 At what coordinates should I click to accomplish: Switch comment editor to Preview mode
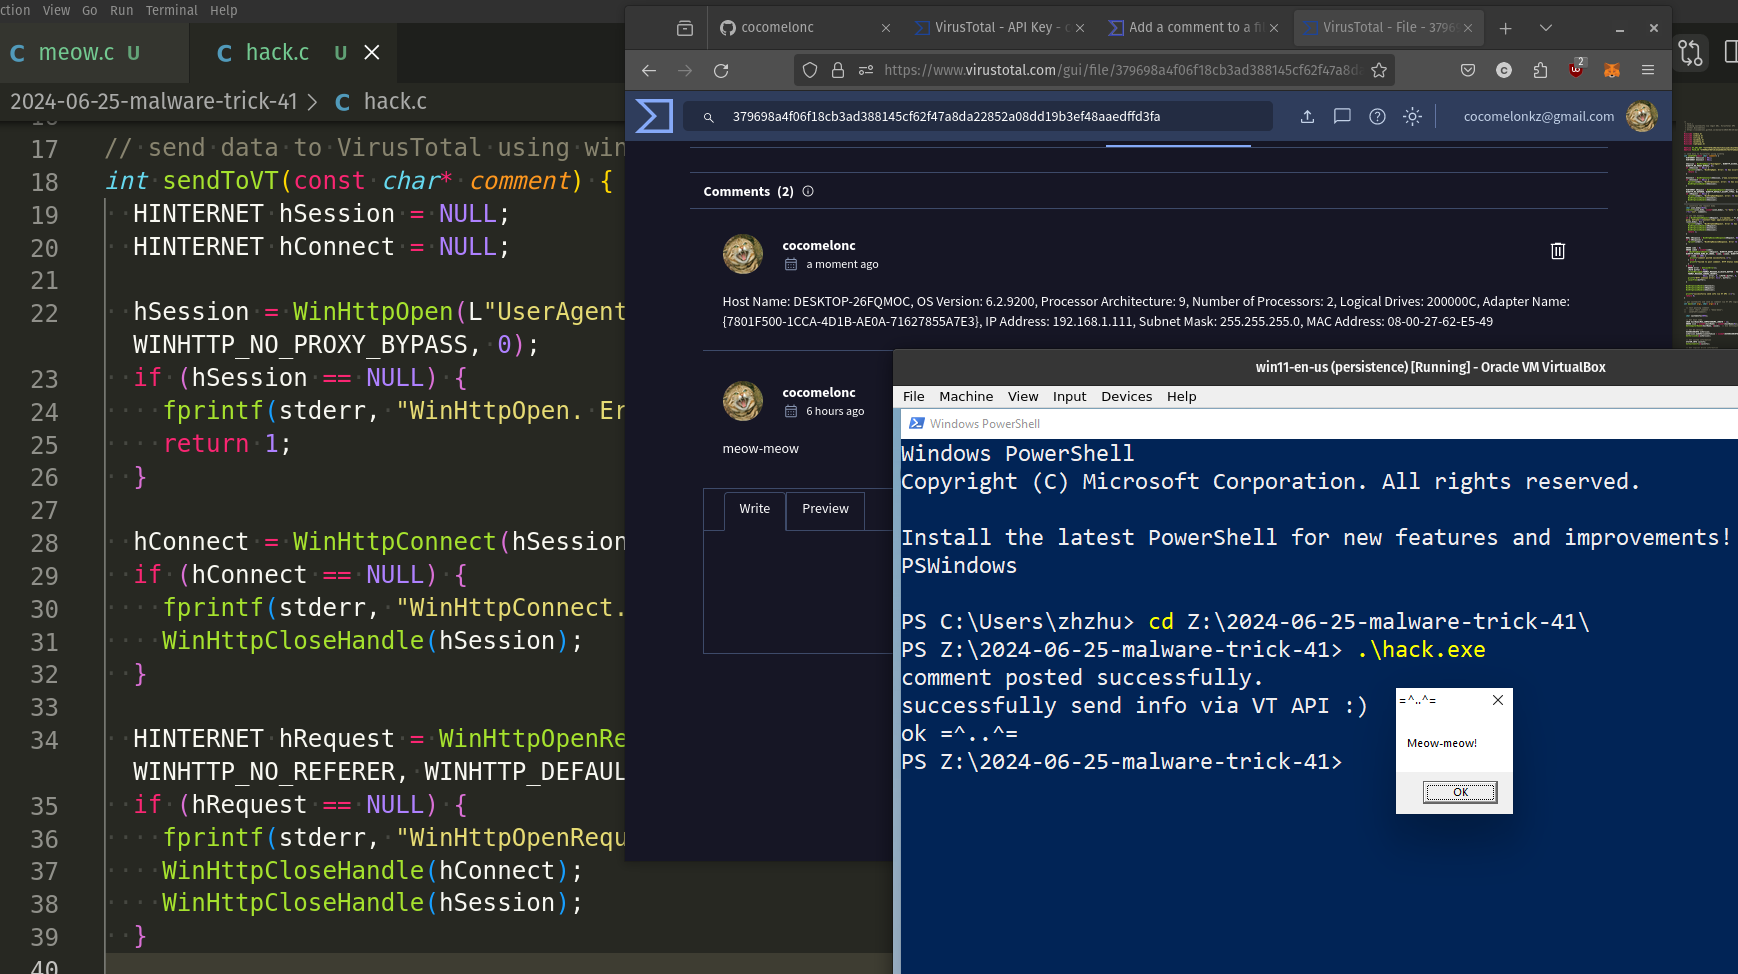click(825, 509)
